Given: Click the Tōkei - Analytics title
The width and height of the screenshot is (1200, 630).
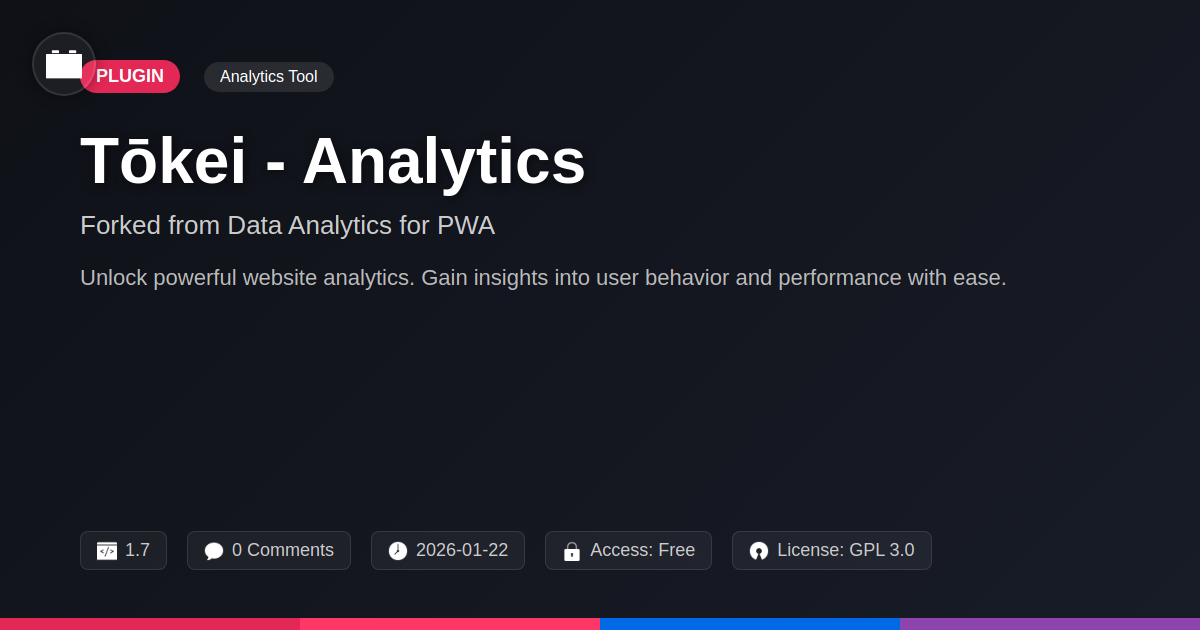Looking at the screenshot, I should pyautogui.click(x=332, y=161).
